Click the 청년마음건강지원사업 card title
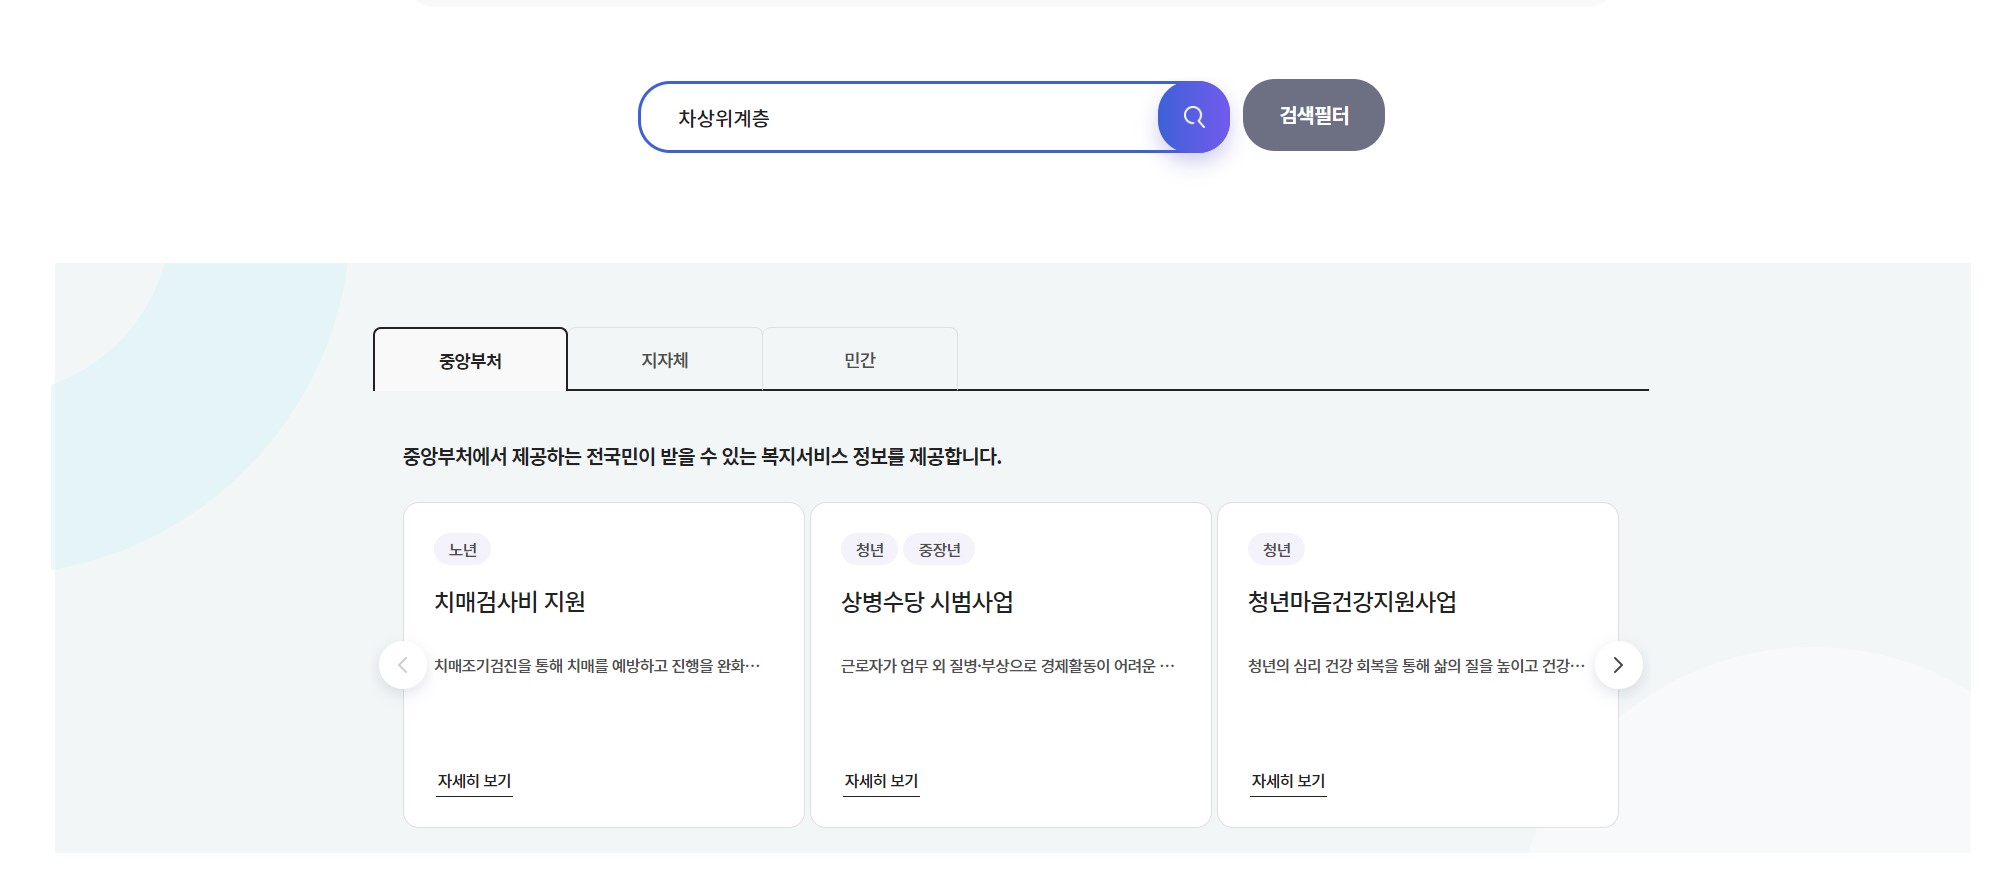The width and height of the screenshot is (2016, 894). 1352,602
